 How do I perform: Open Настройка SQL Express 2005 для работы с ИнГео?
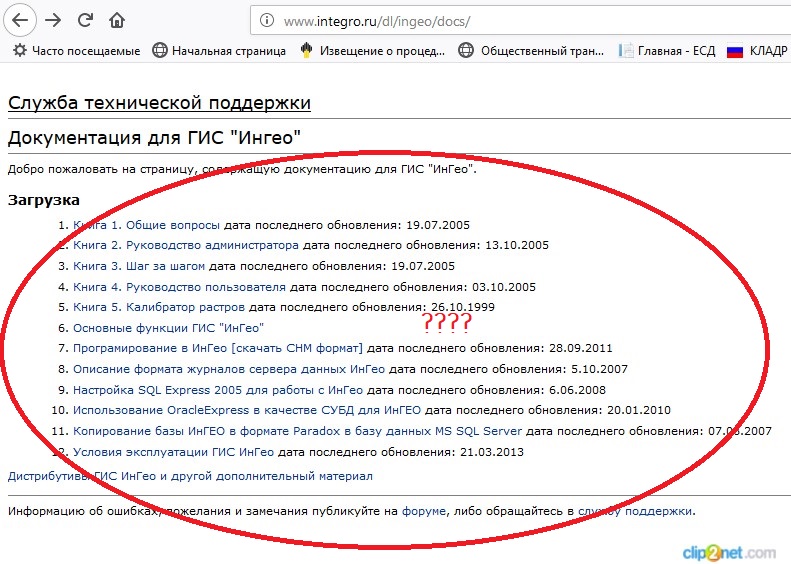point(218,390)
